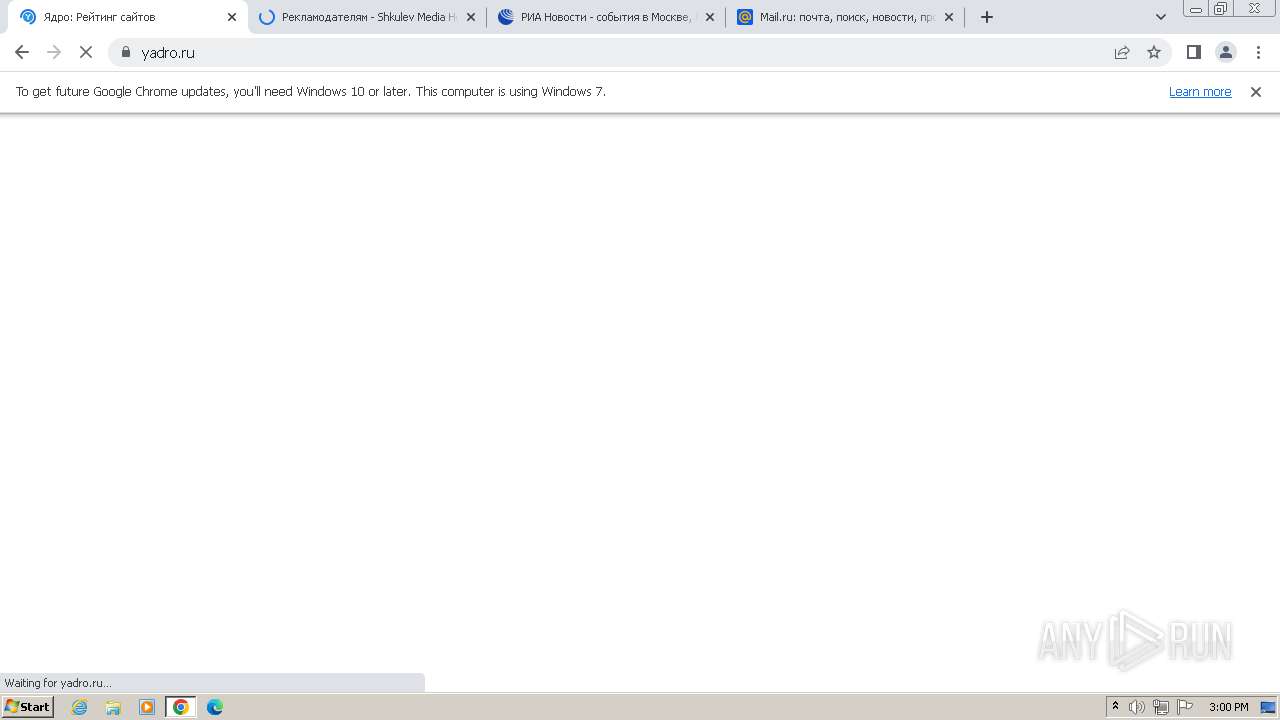Image resolution: width=1280 pixels, height=720 pixels.
Task: Dismiss the Chrome update notification bar
Action: pyautogui.click(x=1256, y=92)
